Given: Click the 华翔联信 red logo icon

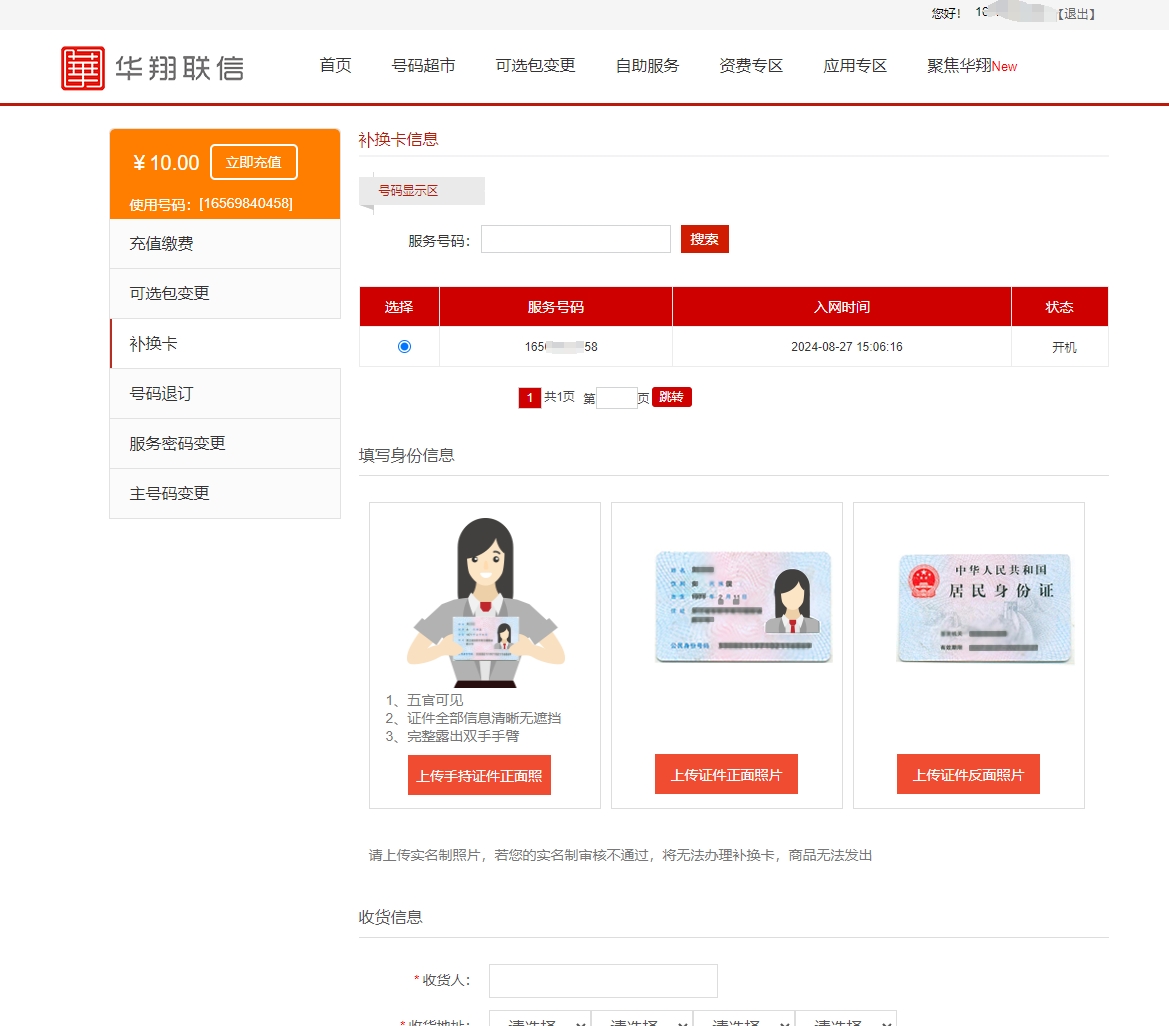Looking at the screenshot, I should coord(83,68).
